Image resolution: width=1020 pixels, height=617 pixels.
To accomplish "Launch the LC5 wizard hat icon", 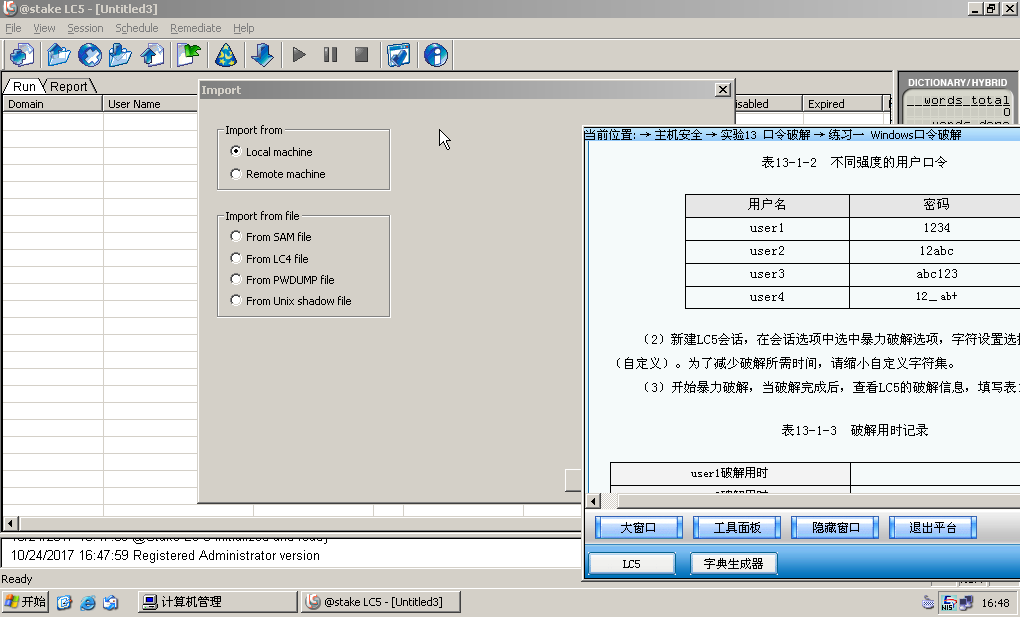I will coord(226,55).
